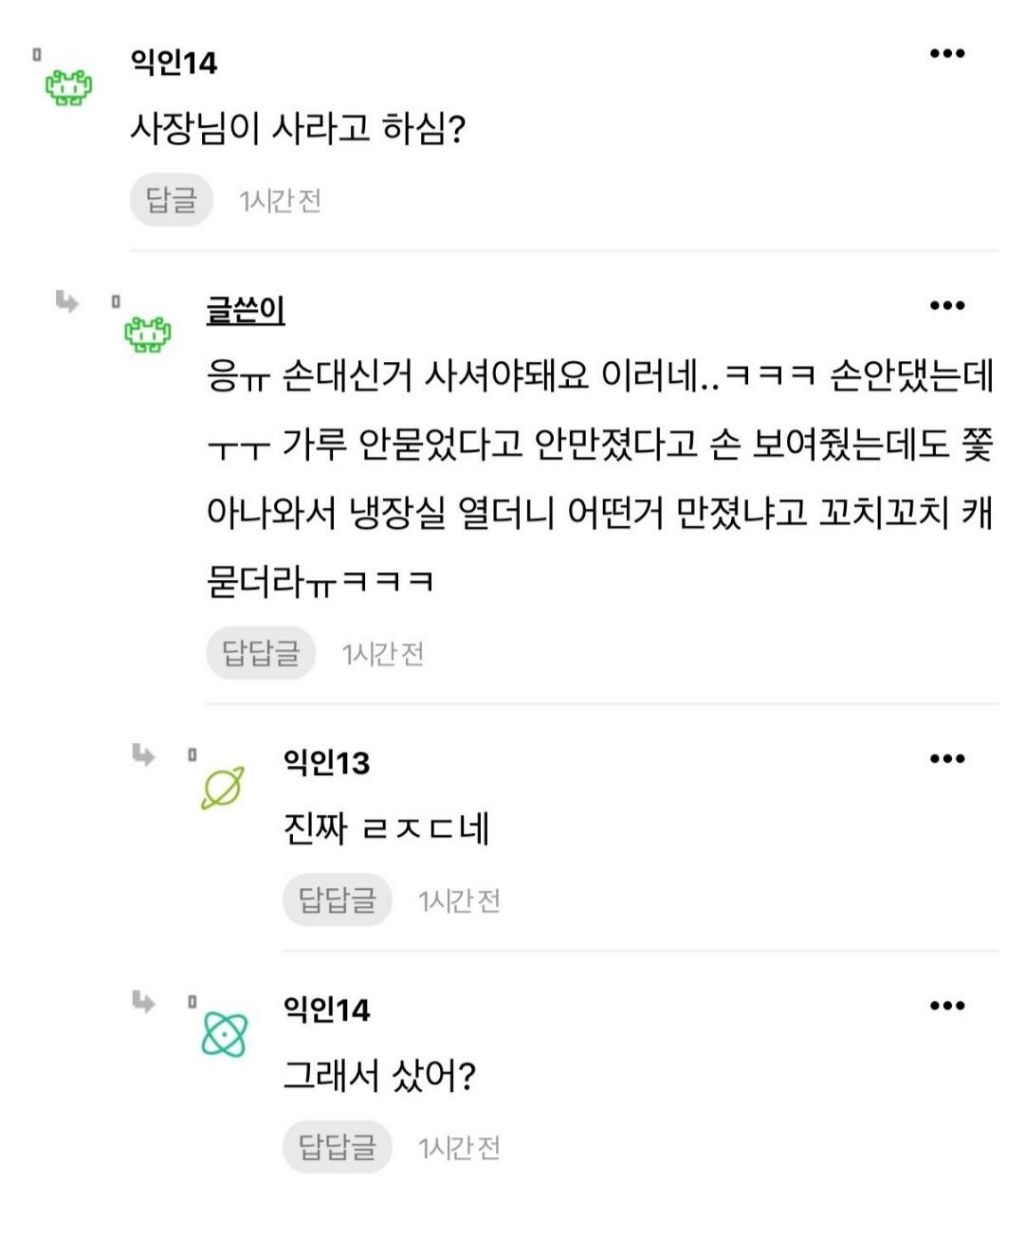The width and height of the screenshot is (1024, 1234).
Task: Open the three-dot menu on 익인13's reply
Action: point(946,759)
